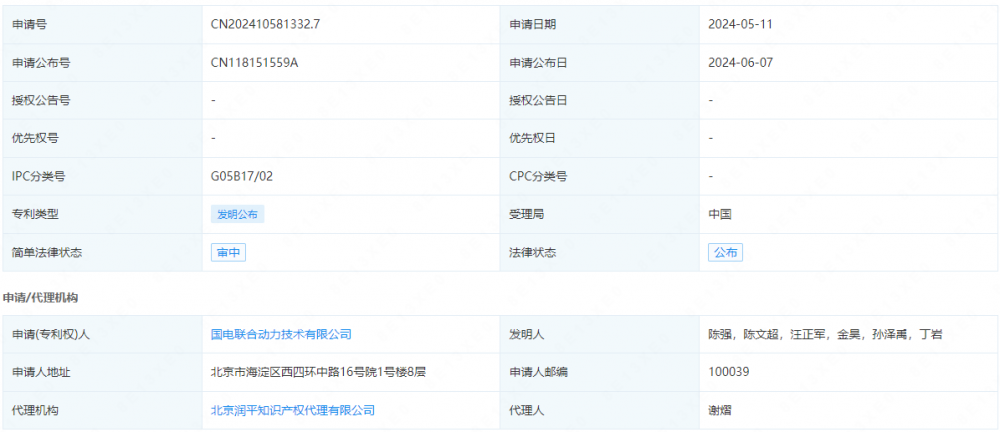Click the 专利类型 field label
Image resolution: width=1000 pixels, height=432 pixels.
click(x=35, y=214)
